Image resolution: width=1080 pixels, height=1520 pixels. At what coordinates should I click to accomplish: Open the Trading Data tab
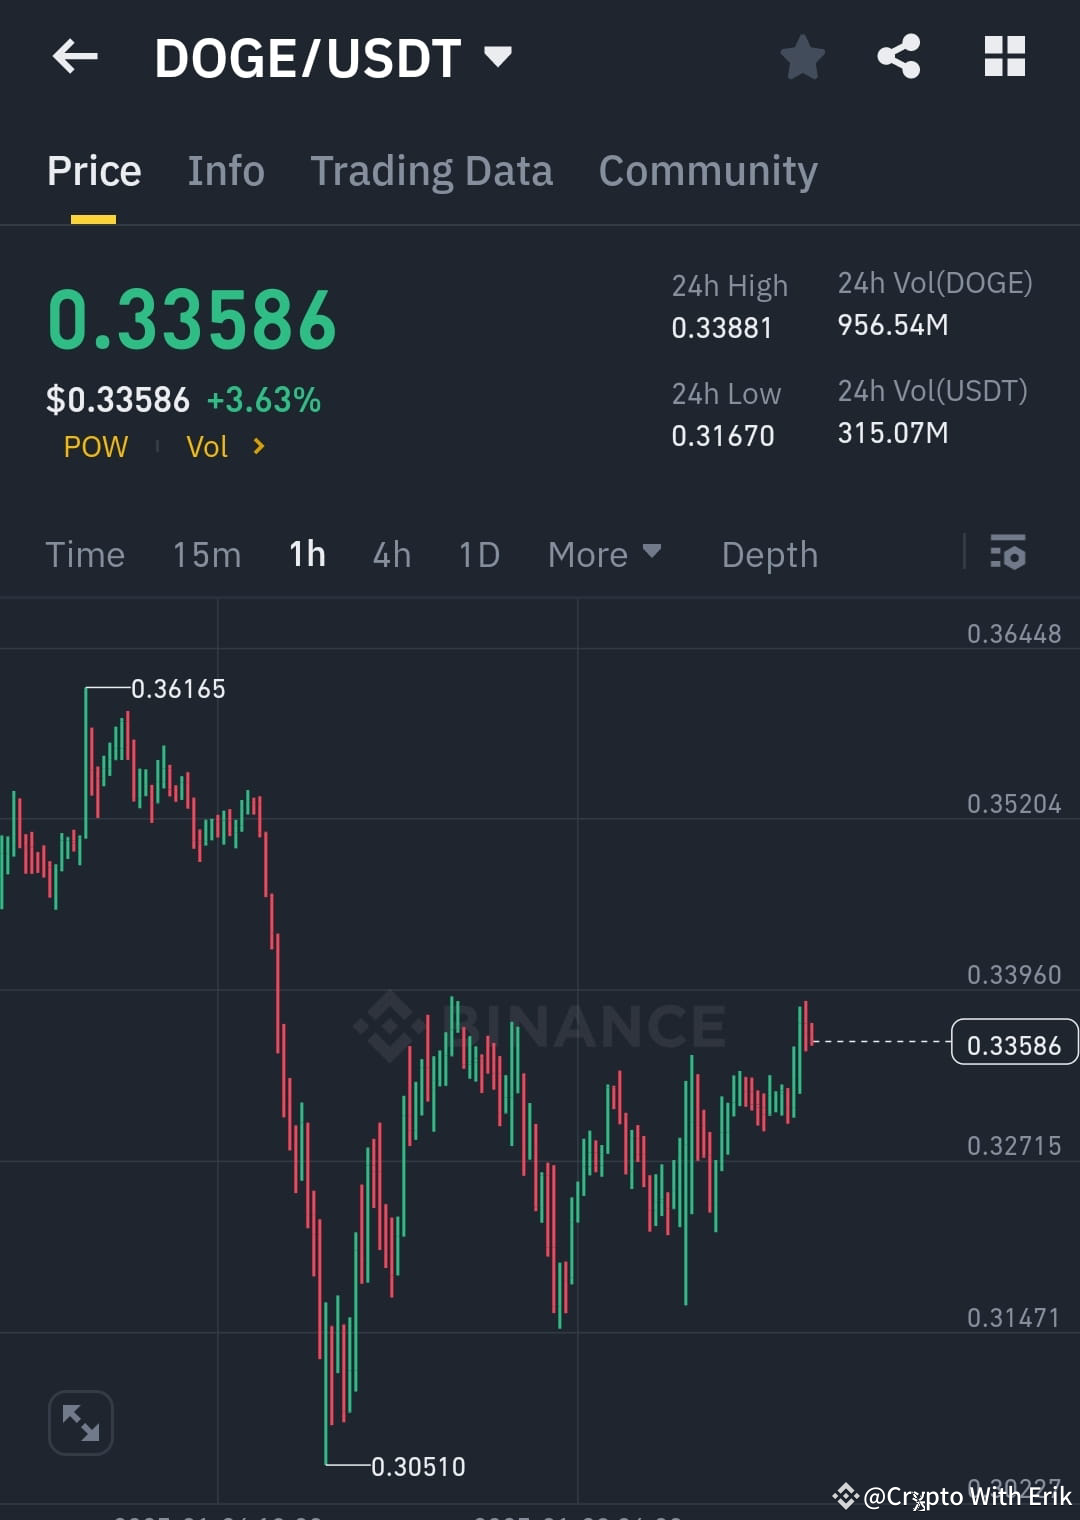(x=432, y=170)
